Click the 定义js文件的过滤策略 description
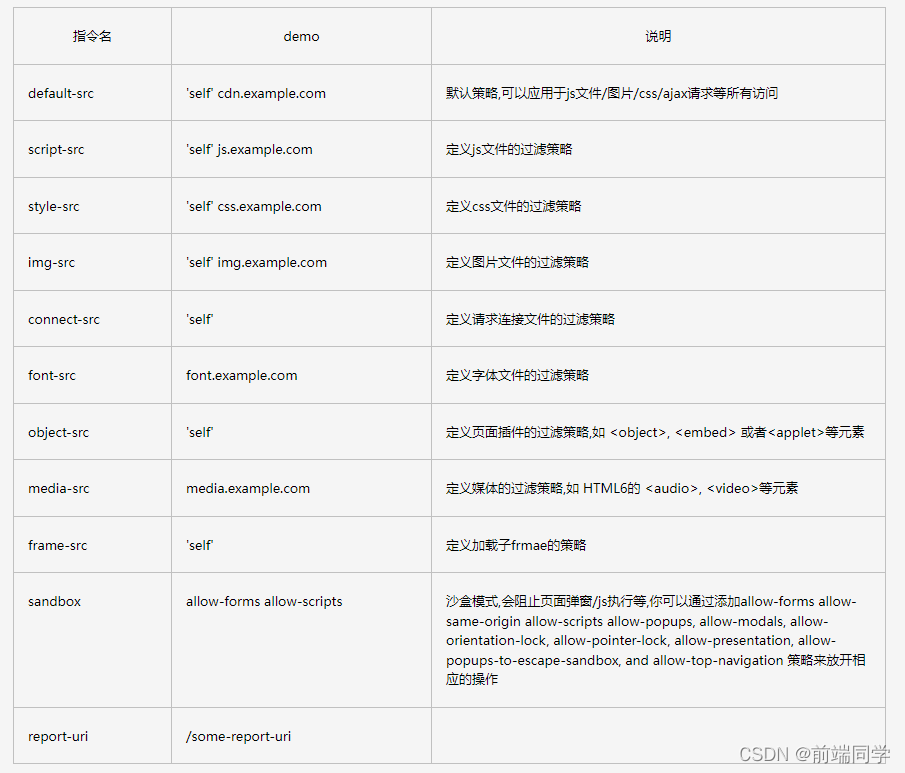 pos(509,150)
